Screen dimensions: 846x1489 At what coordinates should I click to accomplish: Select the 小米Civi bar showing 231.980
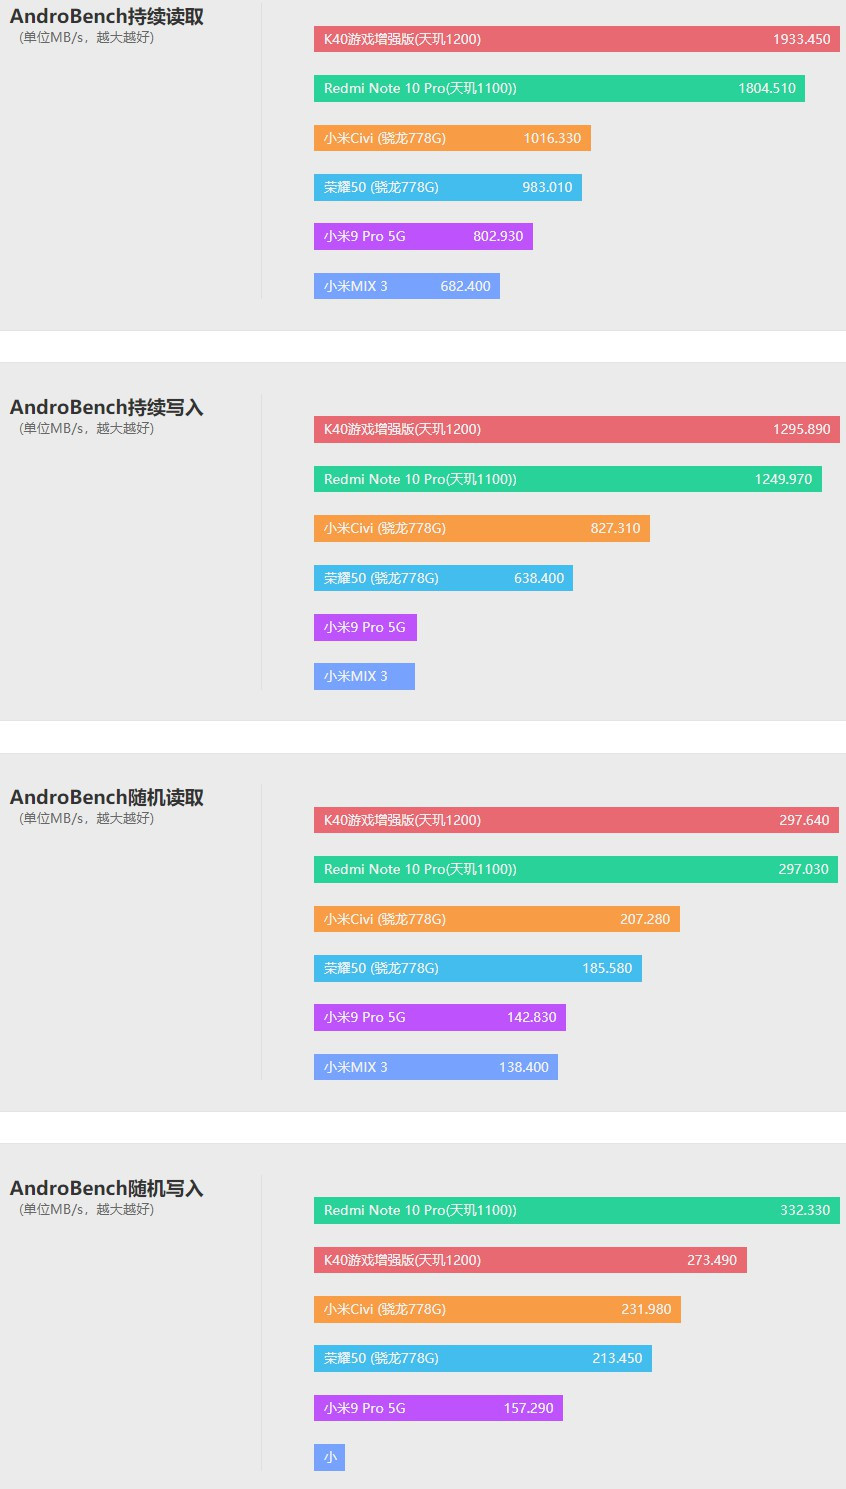tap(497, 1309)
